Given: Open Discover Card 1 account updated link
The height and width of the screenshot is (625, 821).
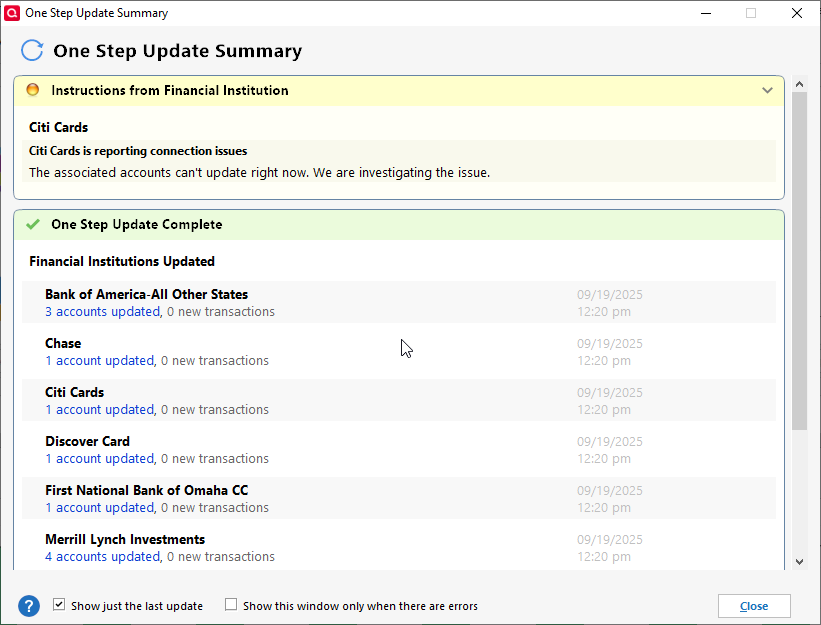Looking at the screenshot, I should pyautogui.click(x=99, y=459).
